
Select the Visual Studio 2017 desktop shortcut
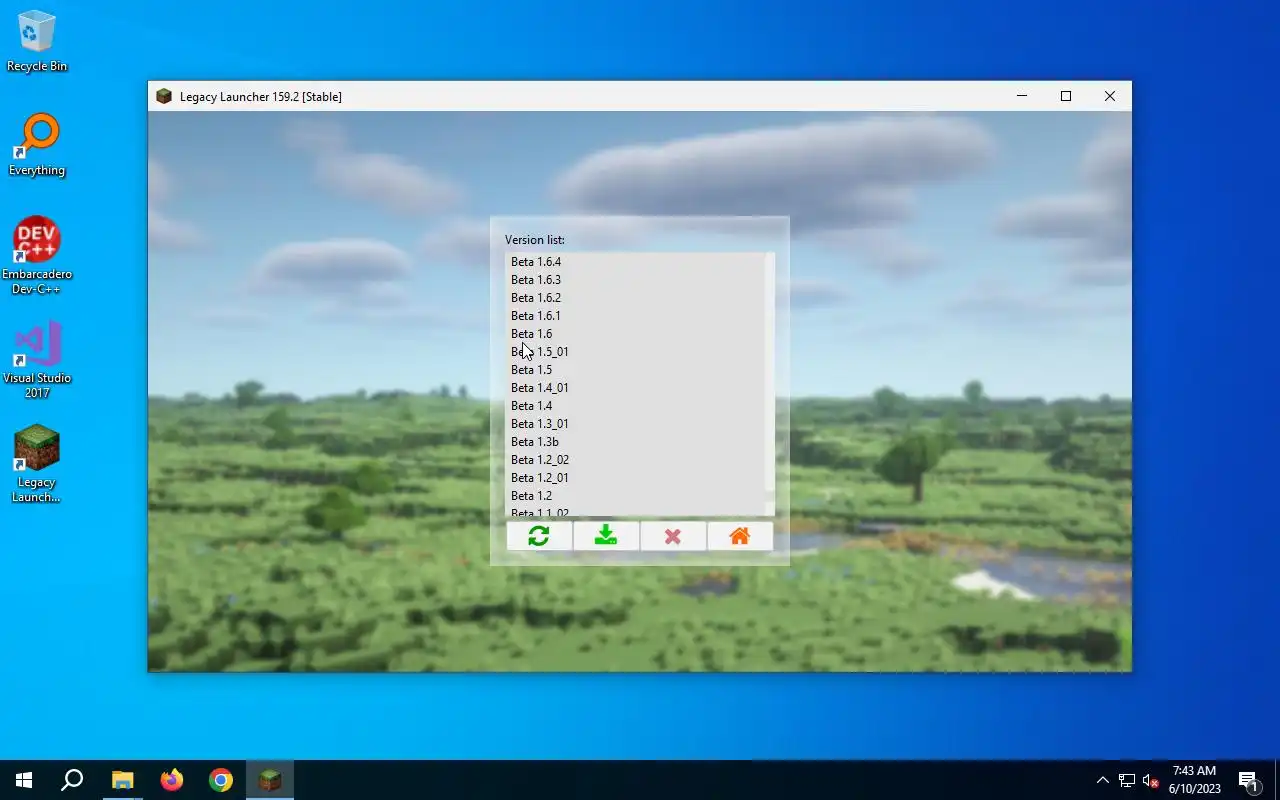point(37,360)
